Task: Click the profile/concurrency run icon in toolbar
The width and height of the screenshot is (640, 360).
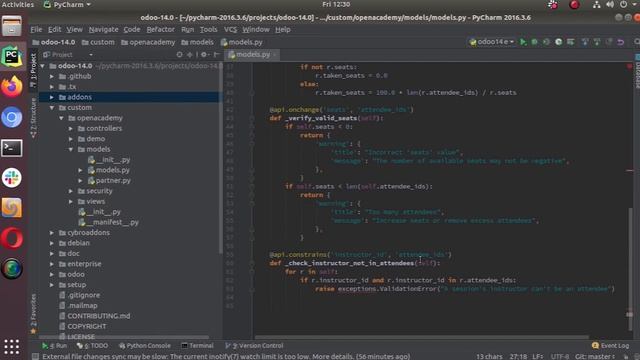Action: click(x=558, y=42)
